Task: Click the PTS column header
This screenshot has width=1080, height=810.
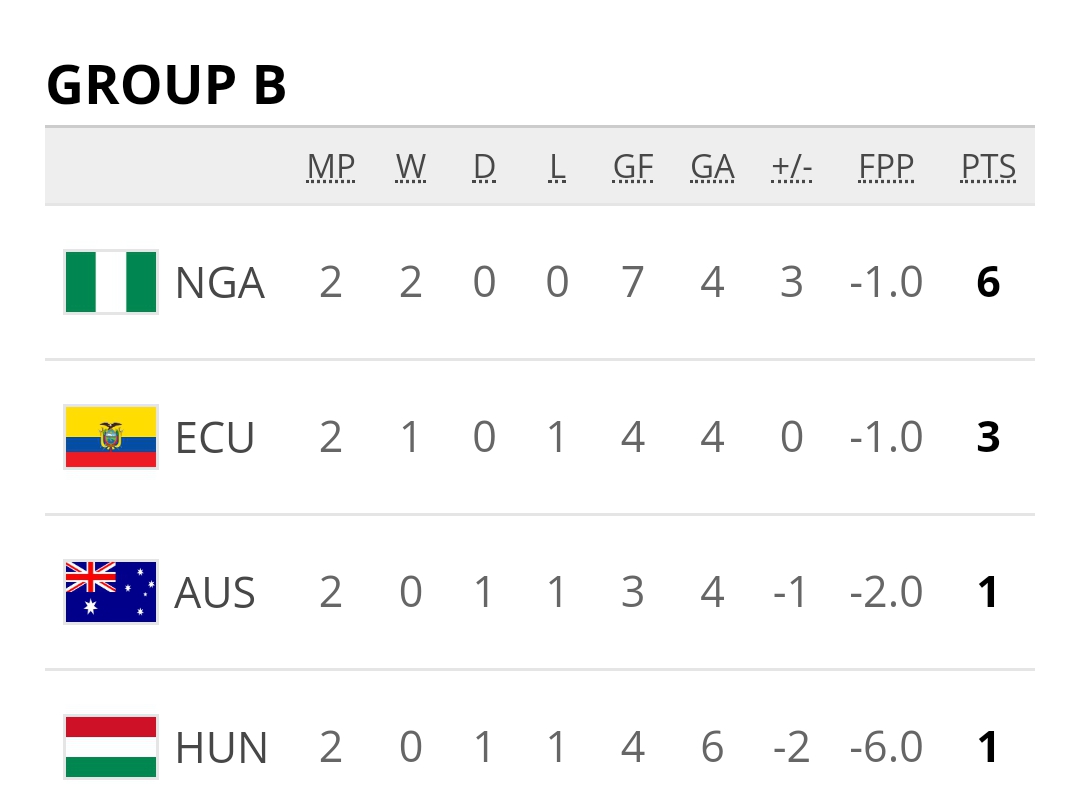Action: (988, 167)
